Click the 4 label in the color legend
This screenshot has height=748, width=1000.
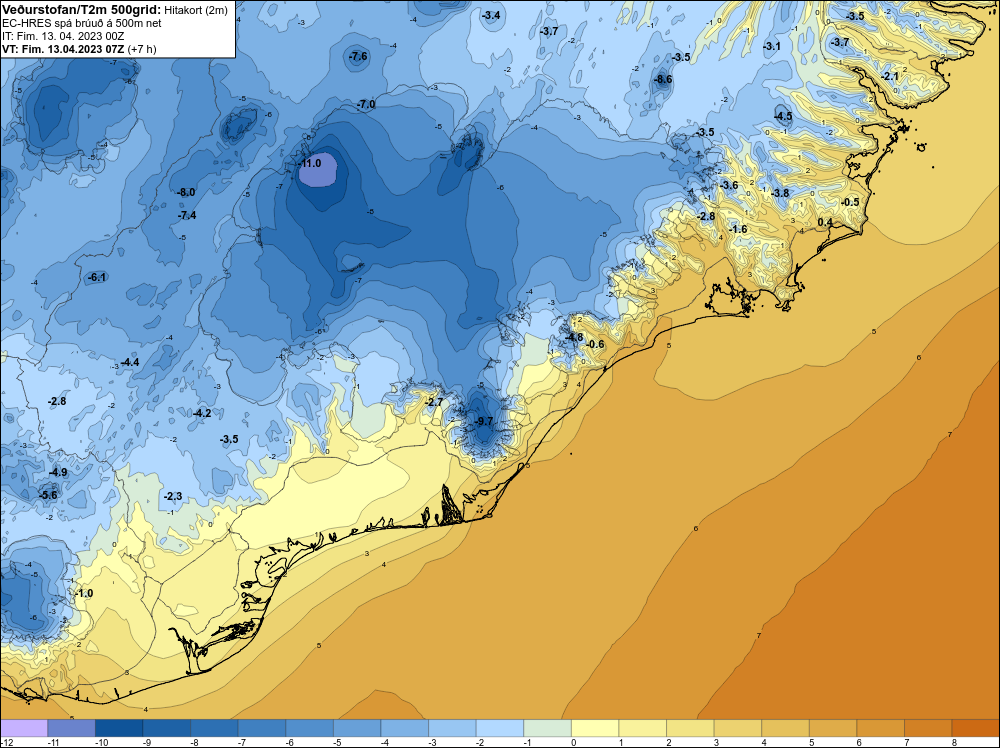763,743
